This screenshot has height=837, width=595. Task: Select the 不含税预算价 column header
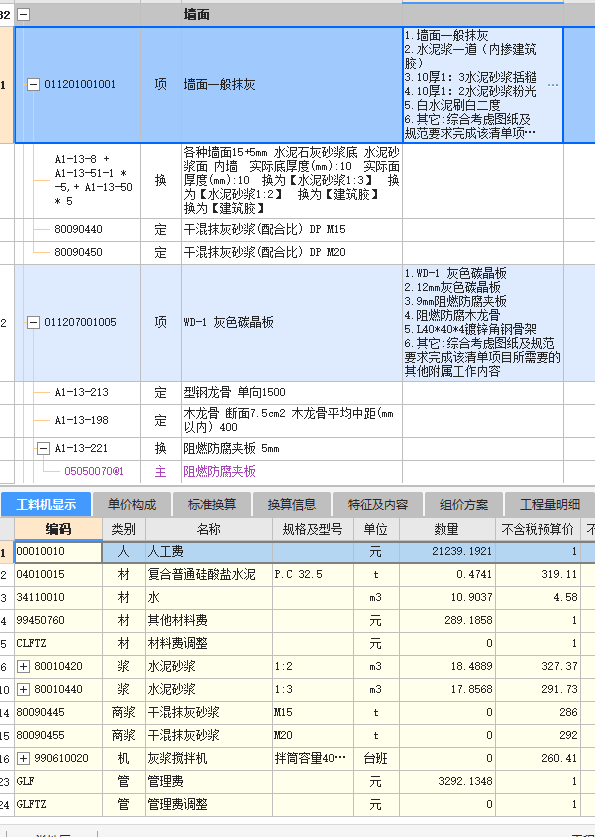tap(537, 529)
